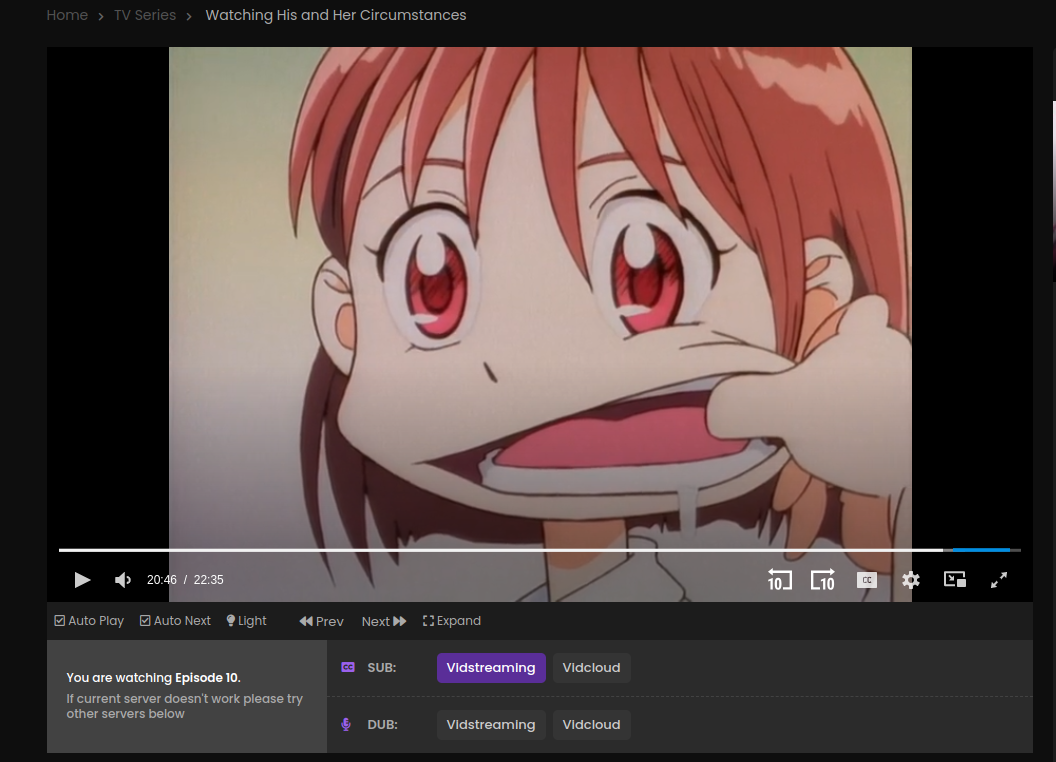Toggle closed captions CC button
This screenshot has width=1056, height=762.
pyautogui.click(x=867, y=580)
